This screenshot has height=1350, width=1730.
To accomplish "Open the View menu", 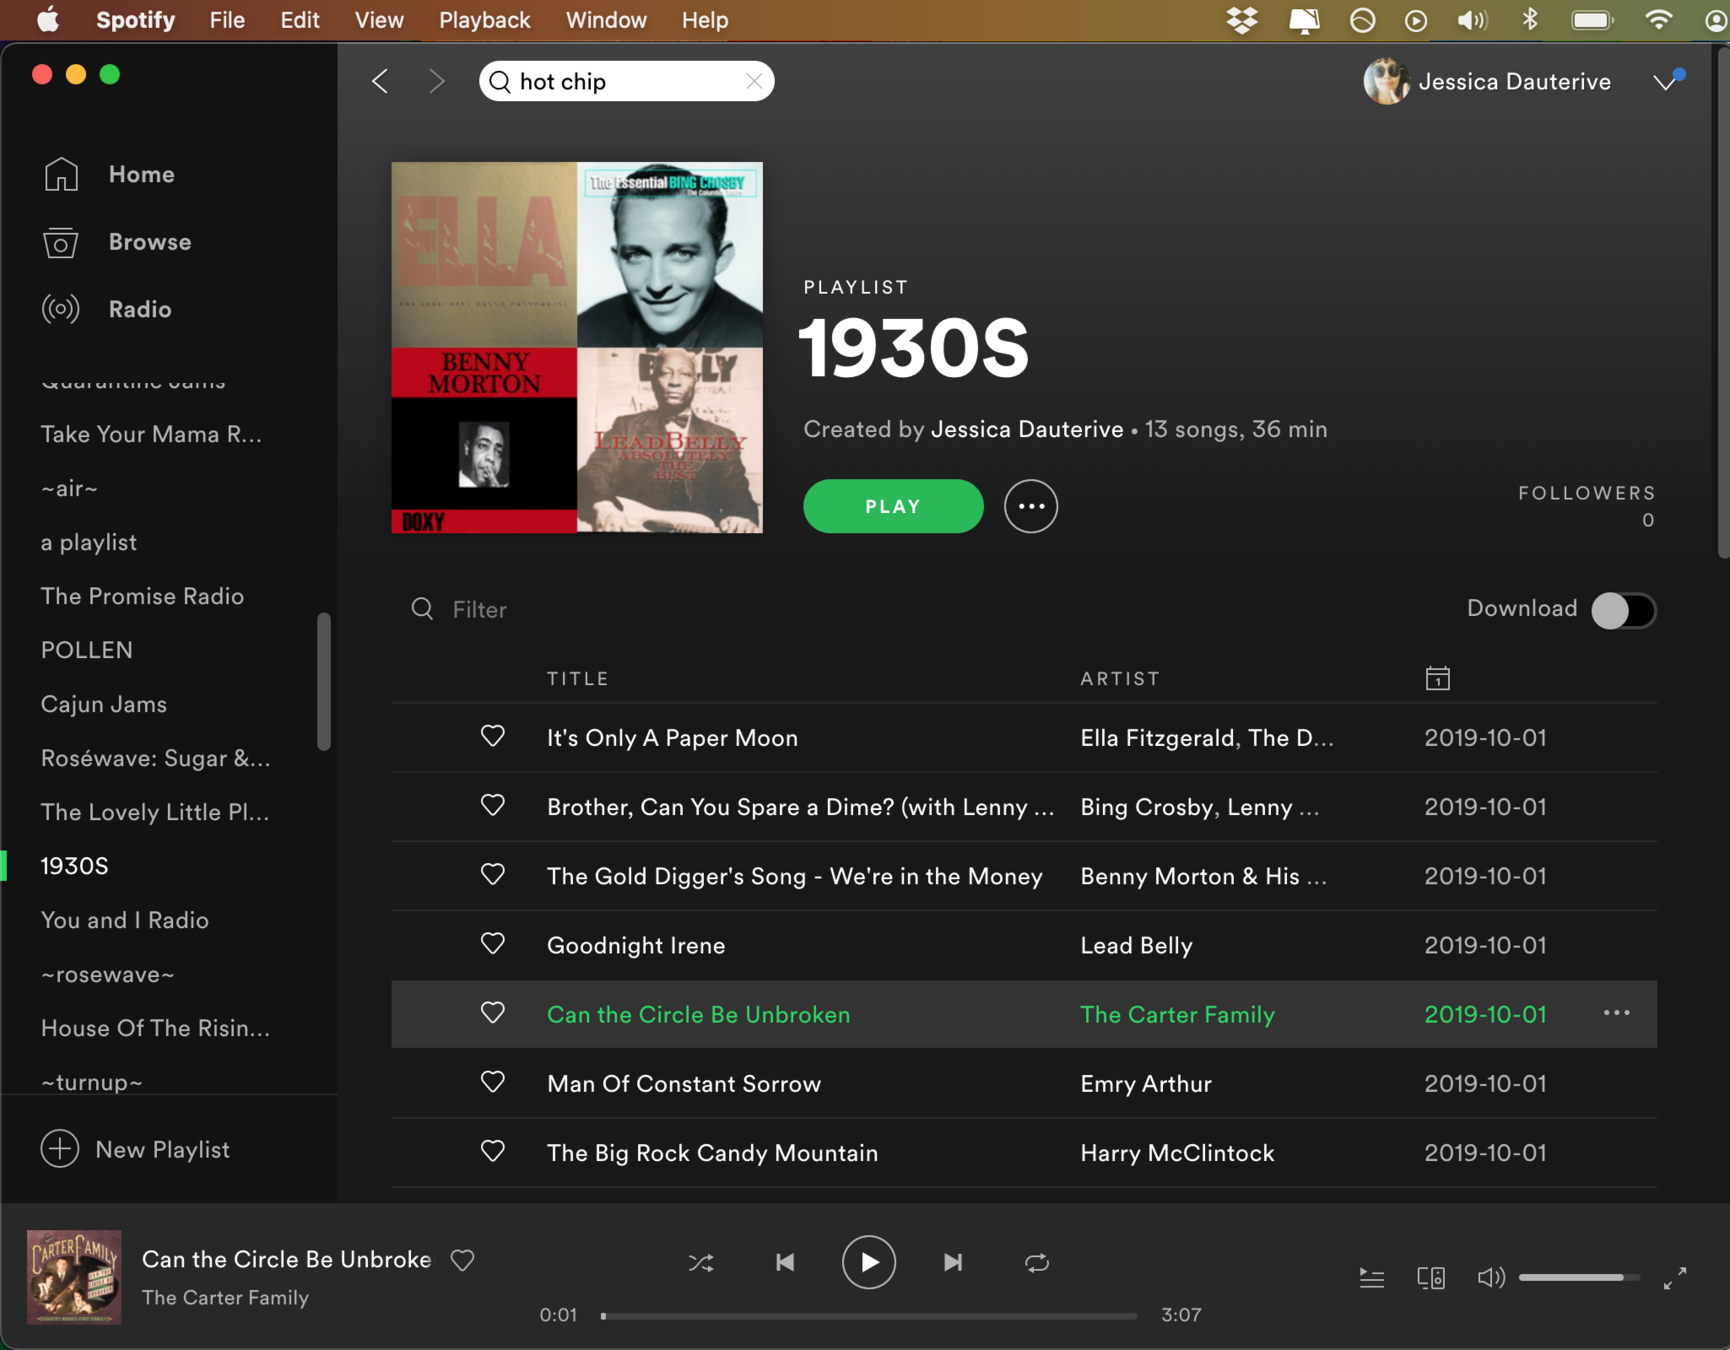I will tap(379, 20).
